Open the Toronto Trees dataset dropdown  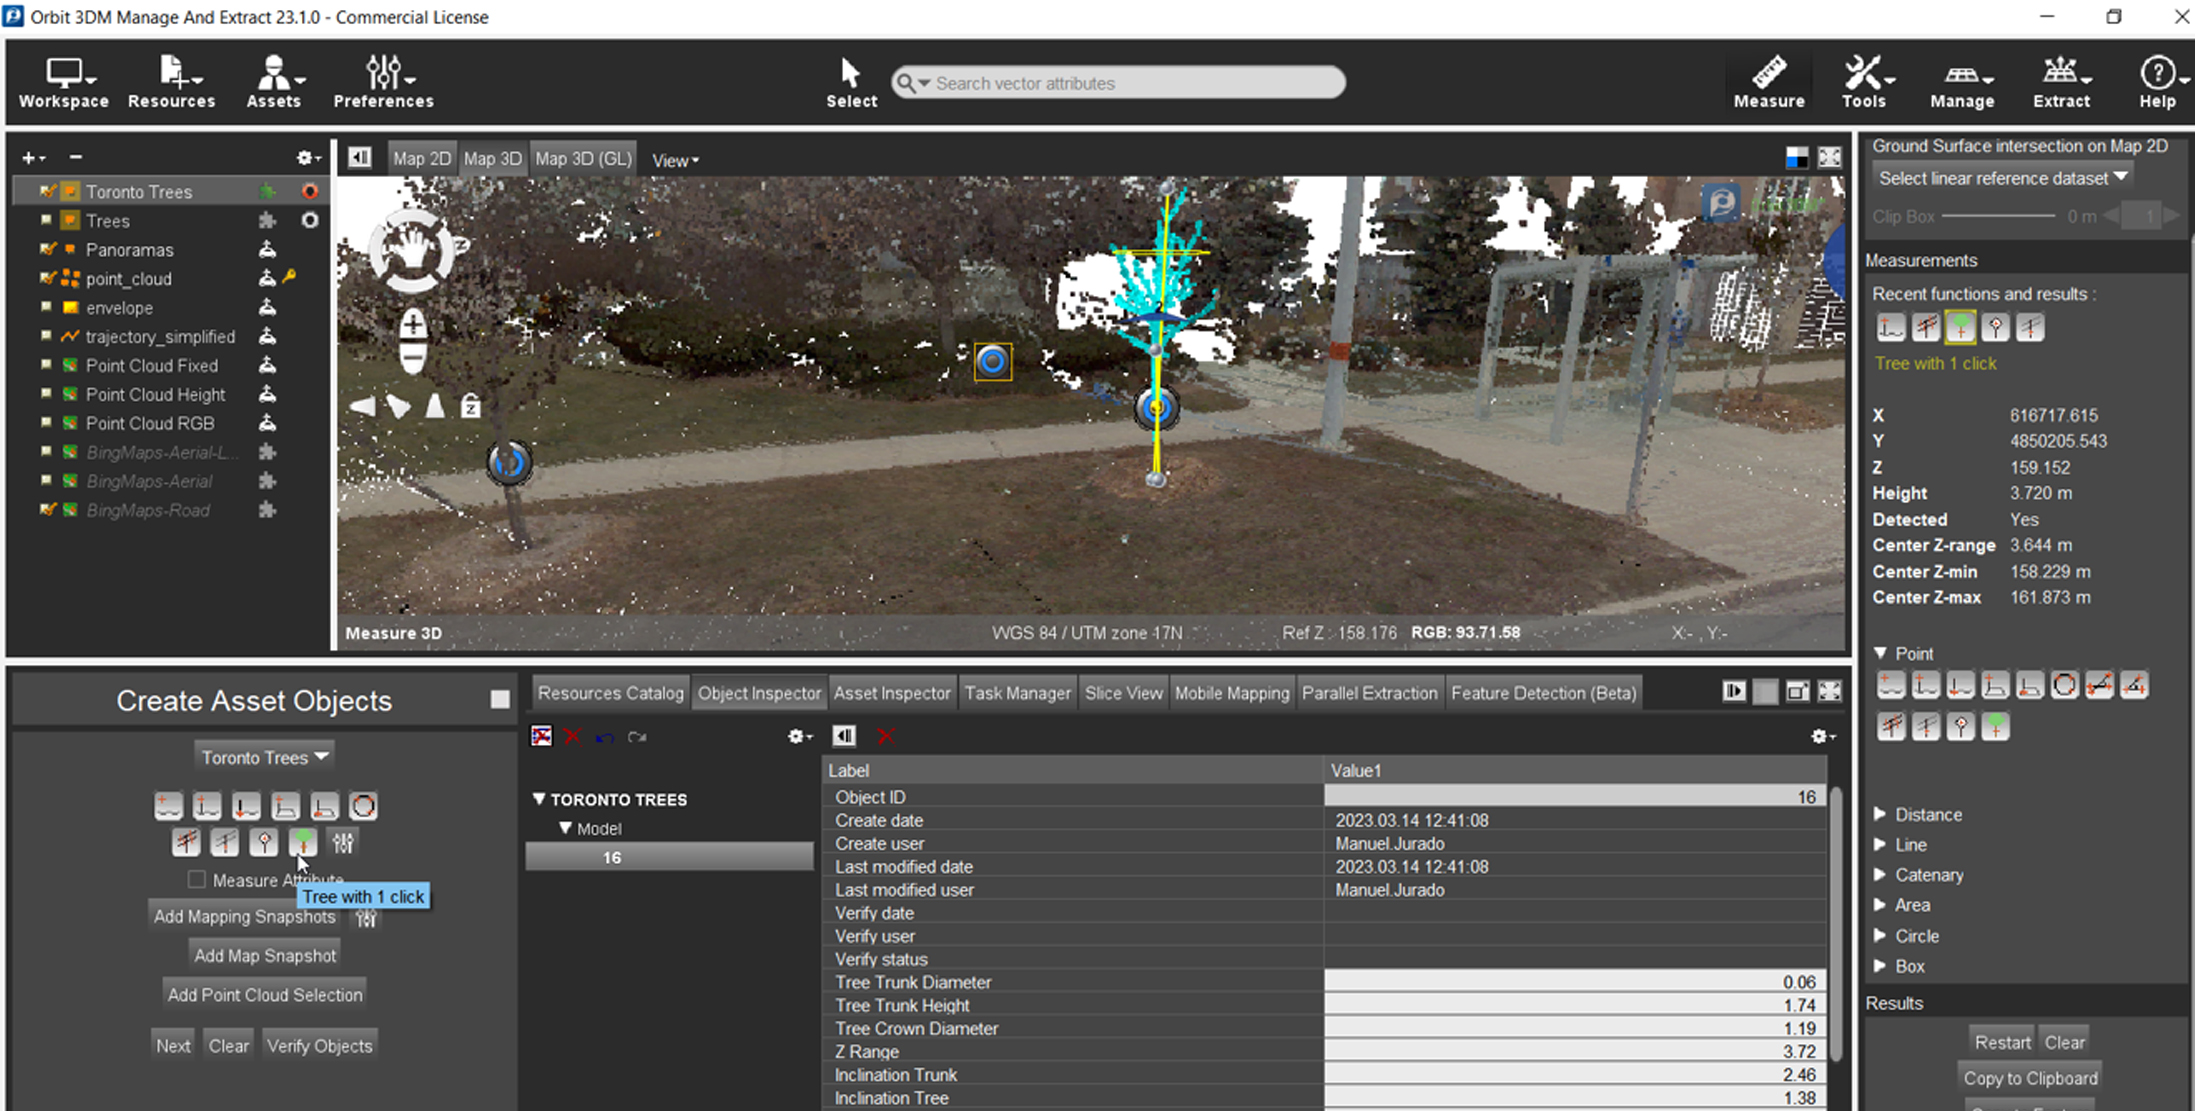click(264, 756)
